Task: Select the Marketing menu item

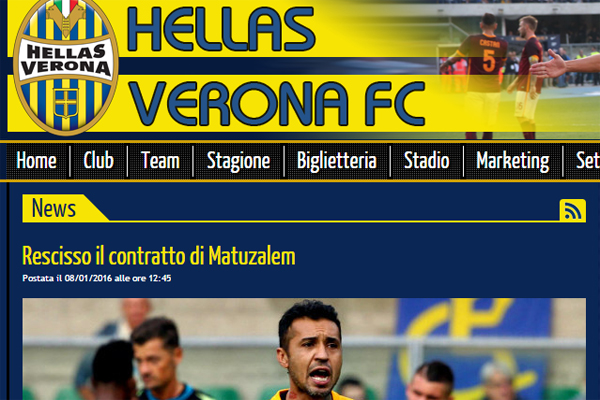Action: pos(513,161)
